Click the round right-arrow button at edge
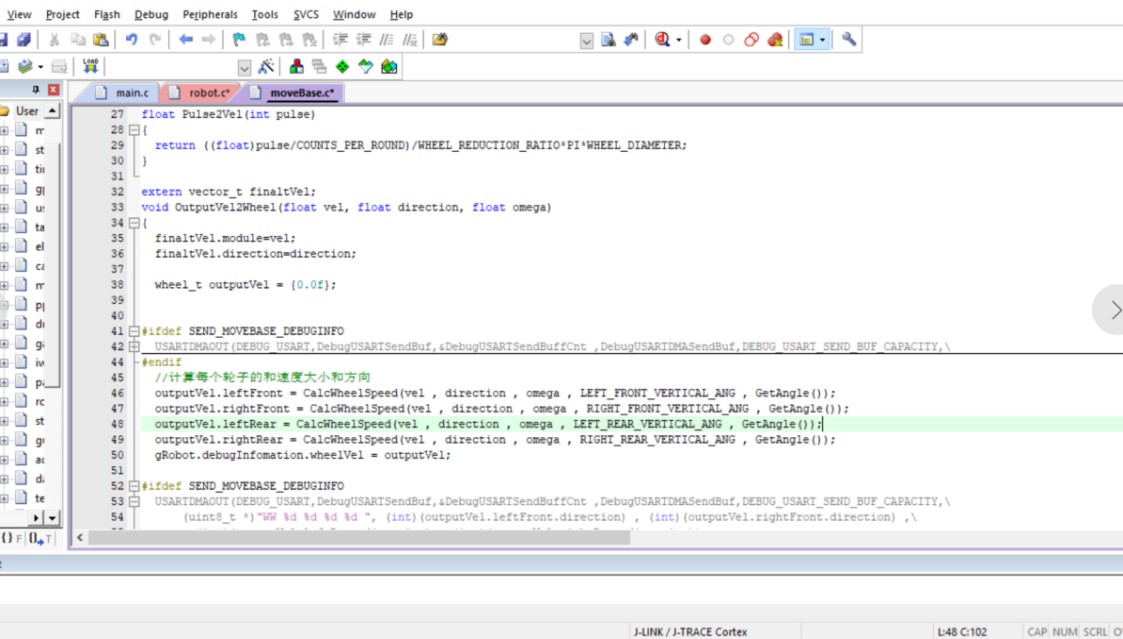The width and height of the screenshot is (1123, 639). click(1112, 310)
